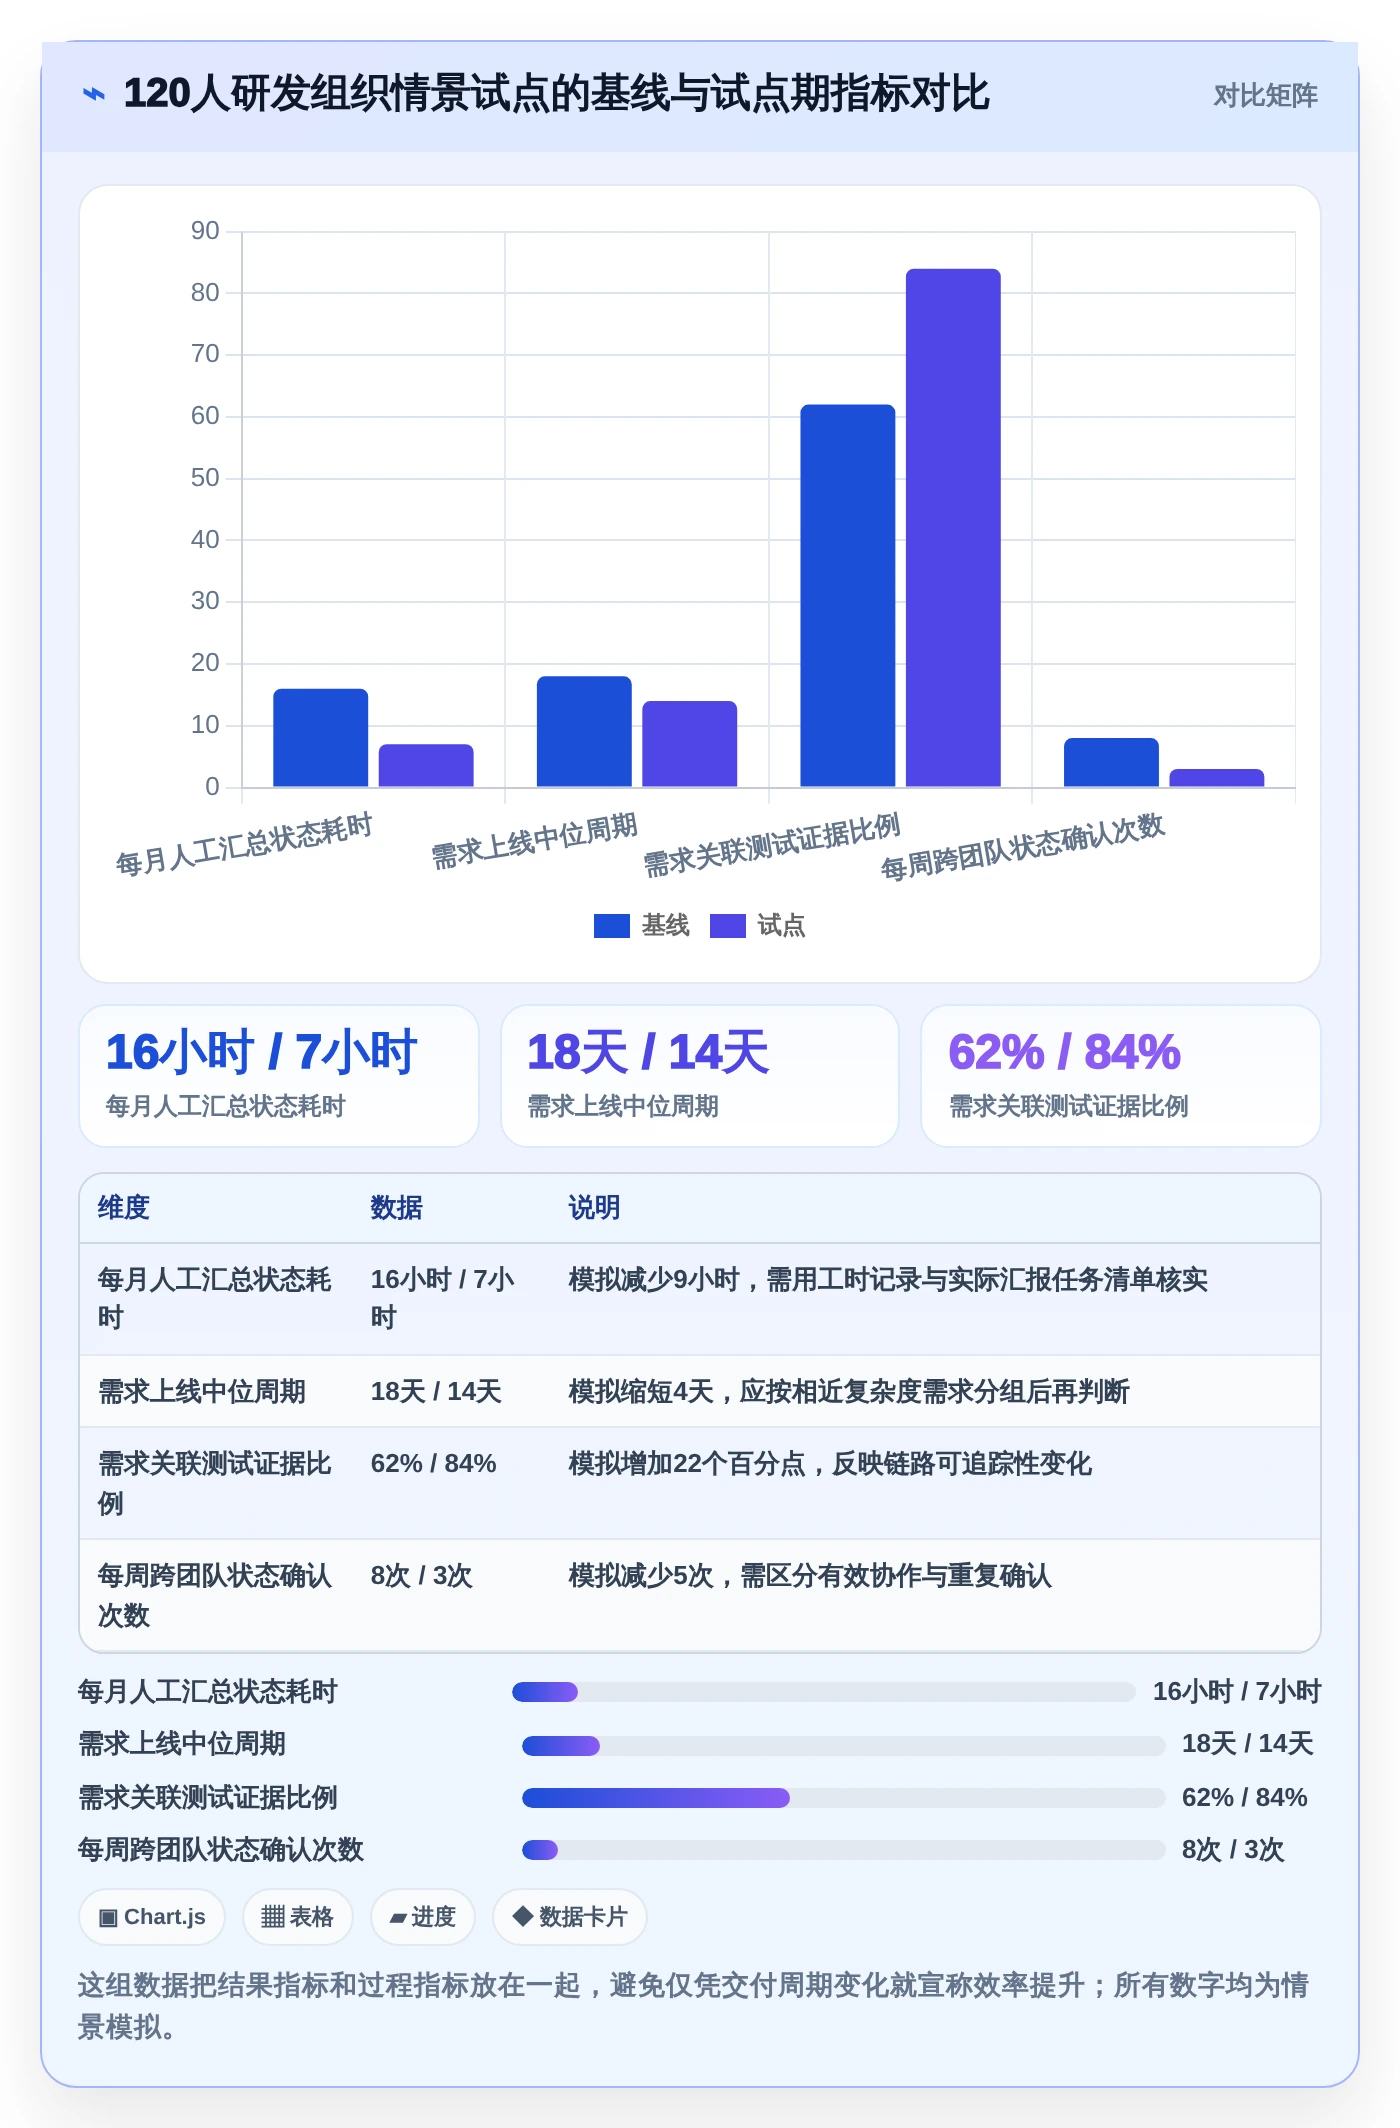Image resolution: width=1400 pixels, height=2128 pixels.
Task: Click y-axis value 90
Action: tap(205, 231)
